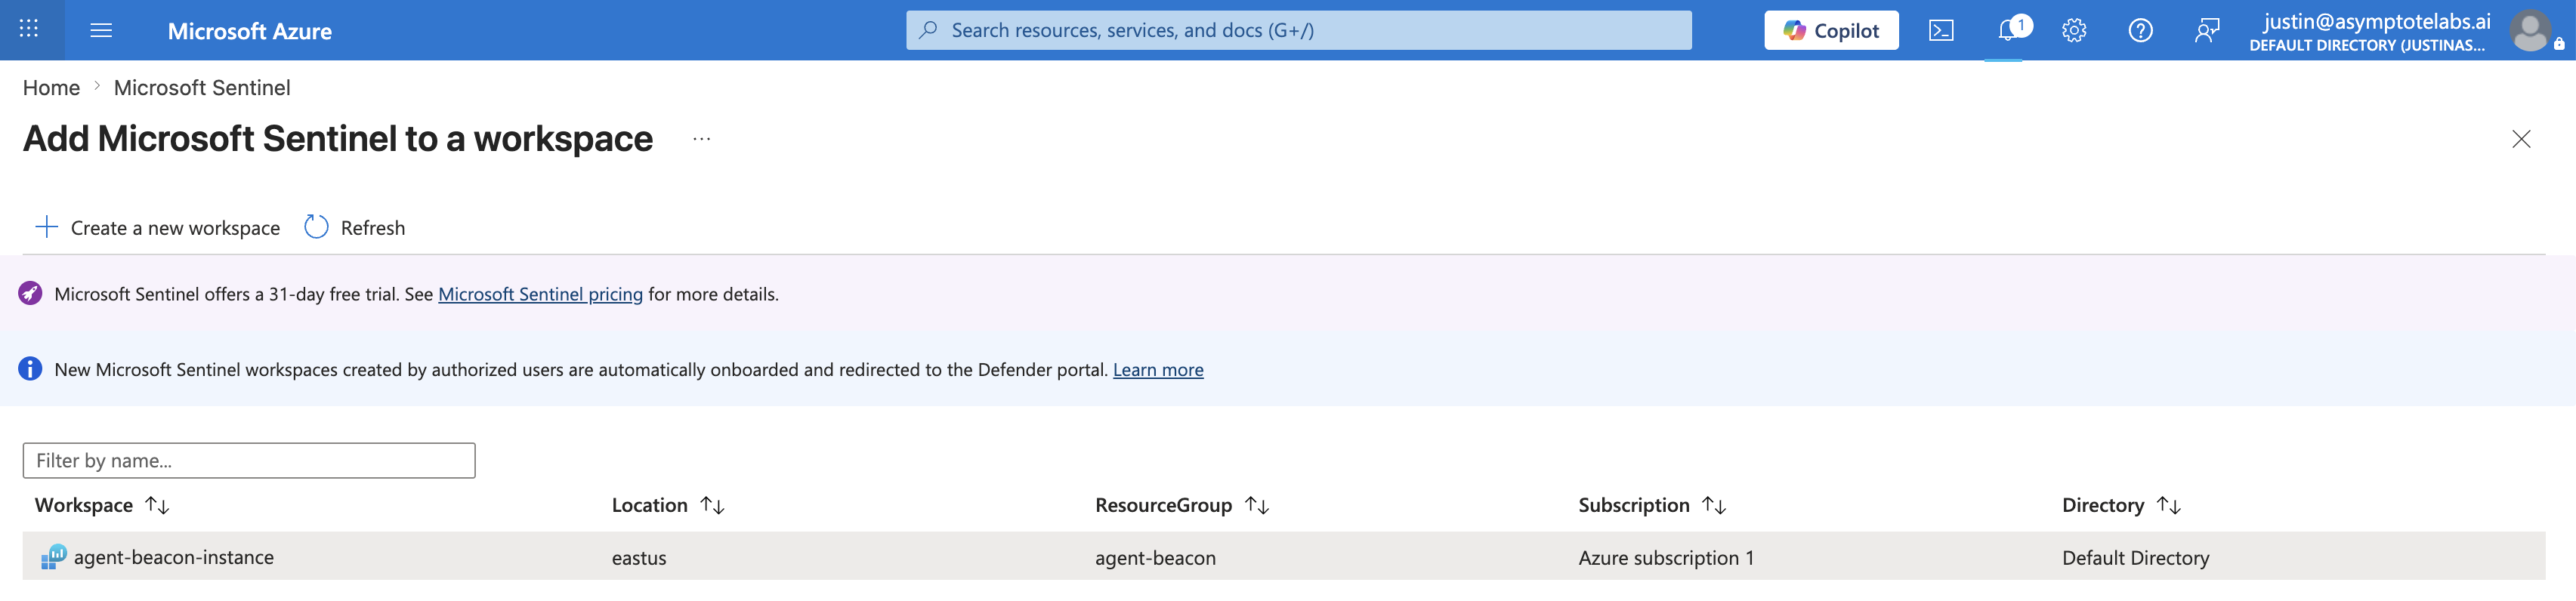Click the Default Directory cell

2135,558
